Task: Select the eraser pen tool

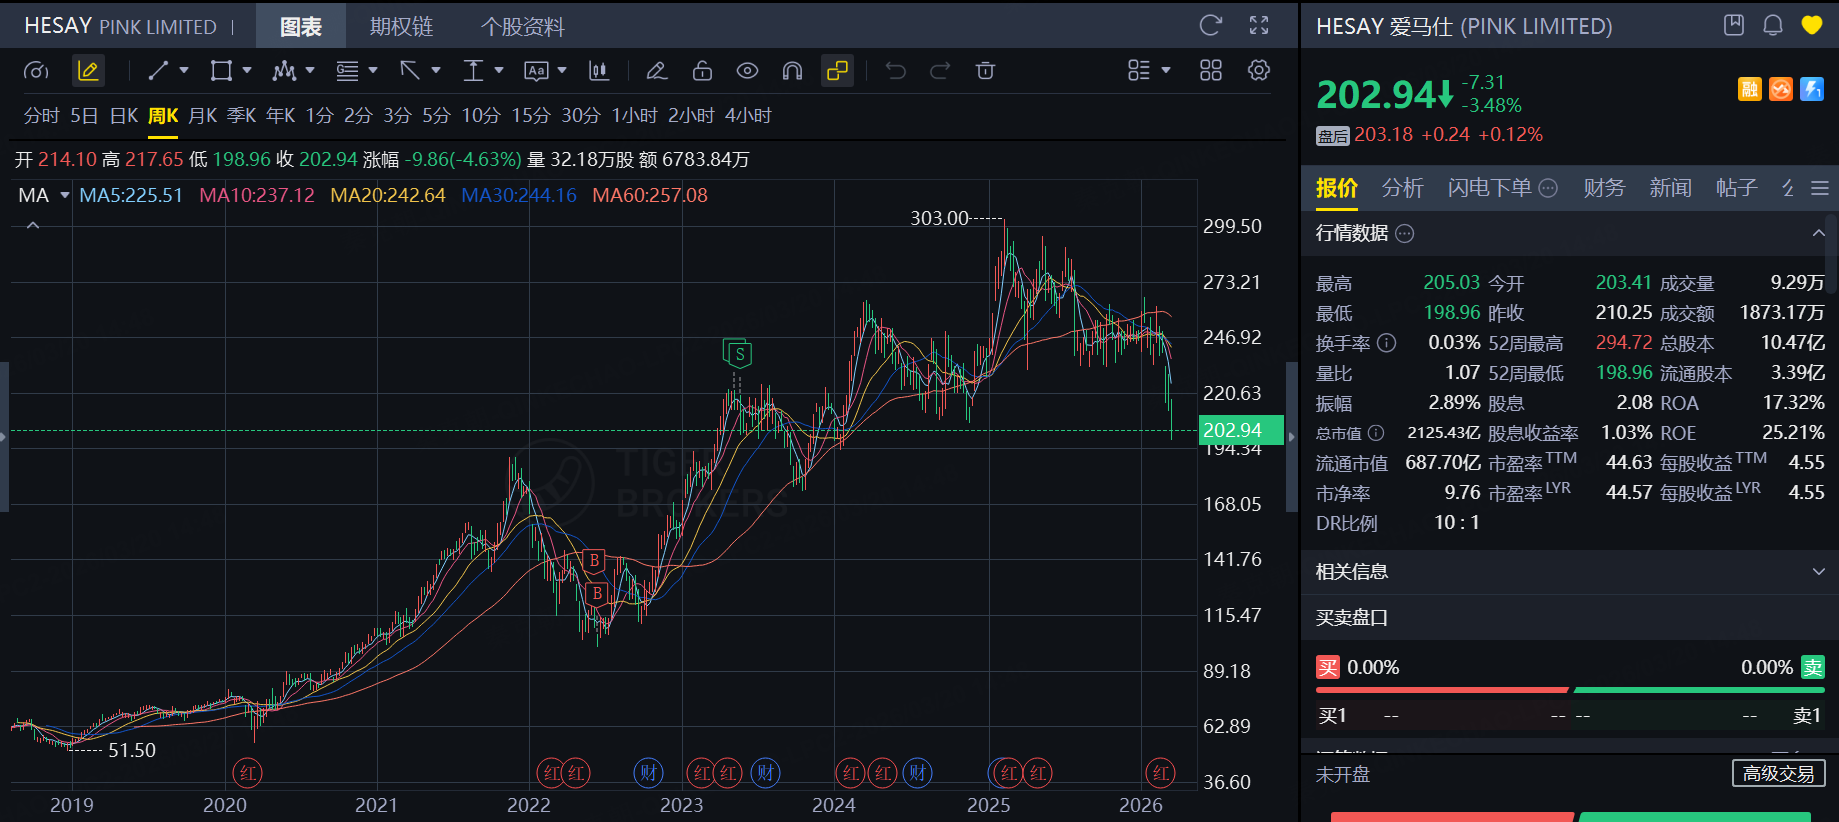Action: click(x=656, y=71)
